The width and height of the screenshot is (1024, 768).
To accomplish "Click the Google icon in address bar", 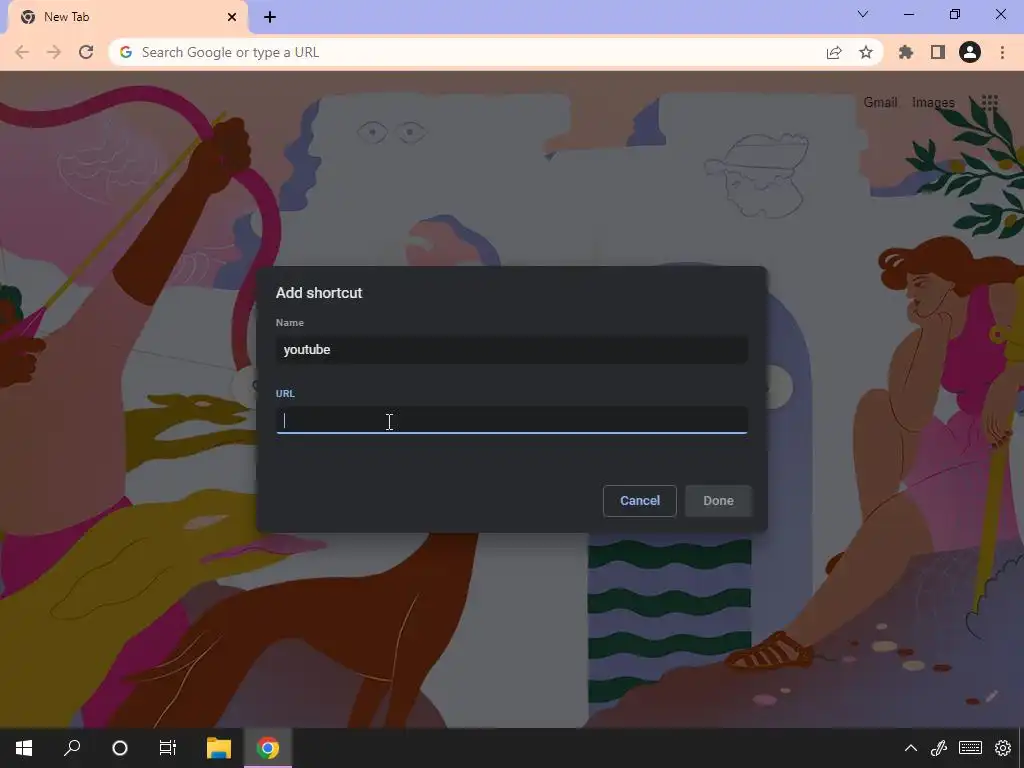I will pos(126,52).
